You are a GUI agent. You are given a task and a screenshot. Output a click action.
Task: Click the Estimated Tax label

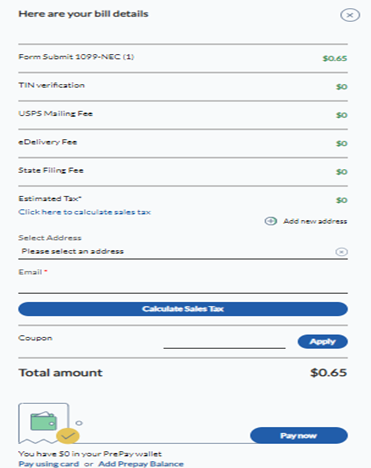click(50, 199)
